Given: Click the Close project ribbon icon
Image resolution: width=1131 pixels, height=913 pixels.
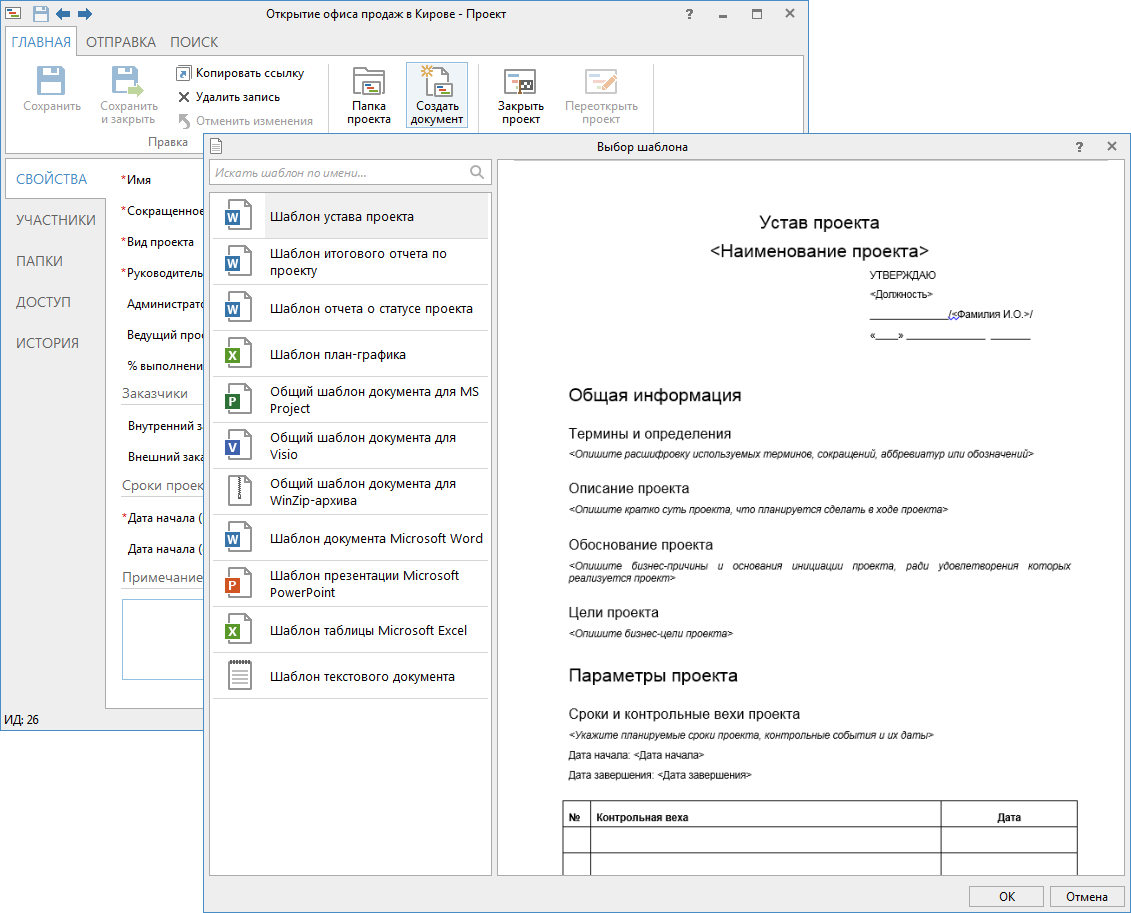Looking at the screenshot, I should (x=520, y=81).
